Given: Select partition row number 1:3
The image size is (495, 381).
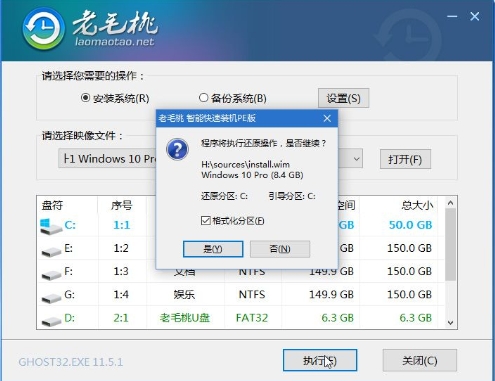Looking at the screenshot, I should tap(121, 271).
